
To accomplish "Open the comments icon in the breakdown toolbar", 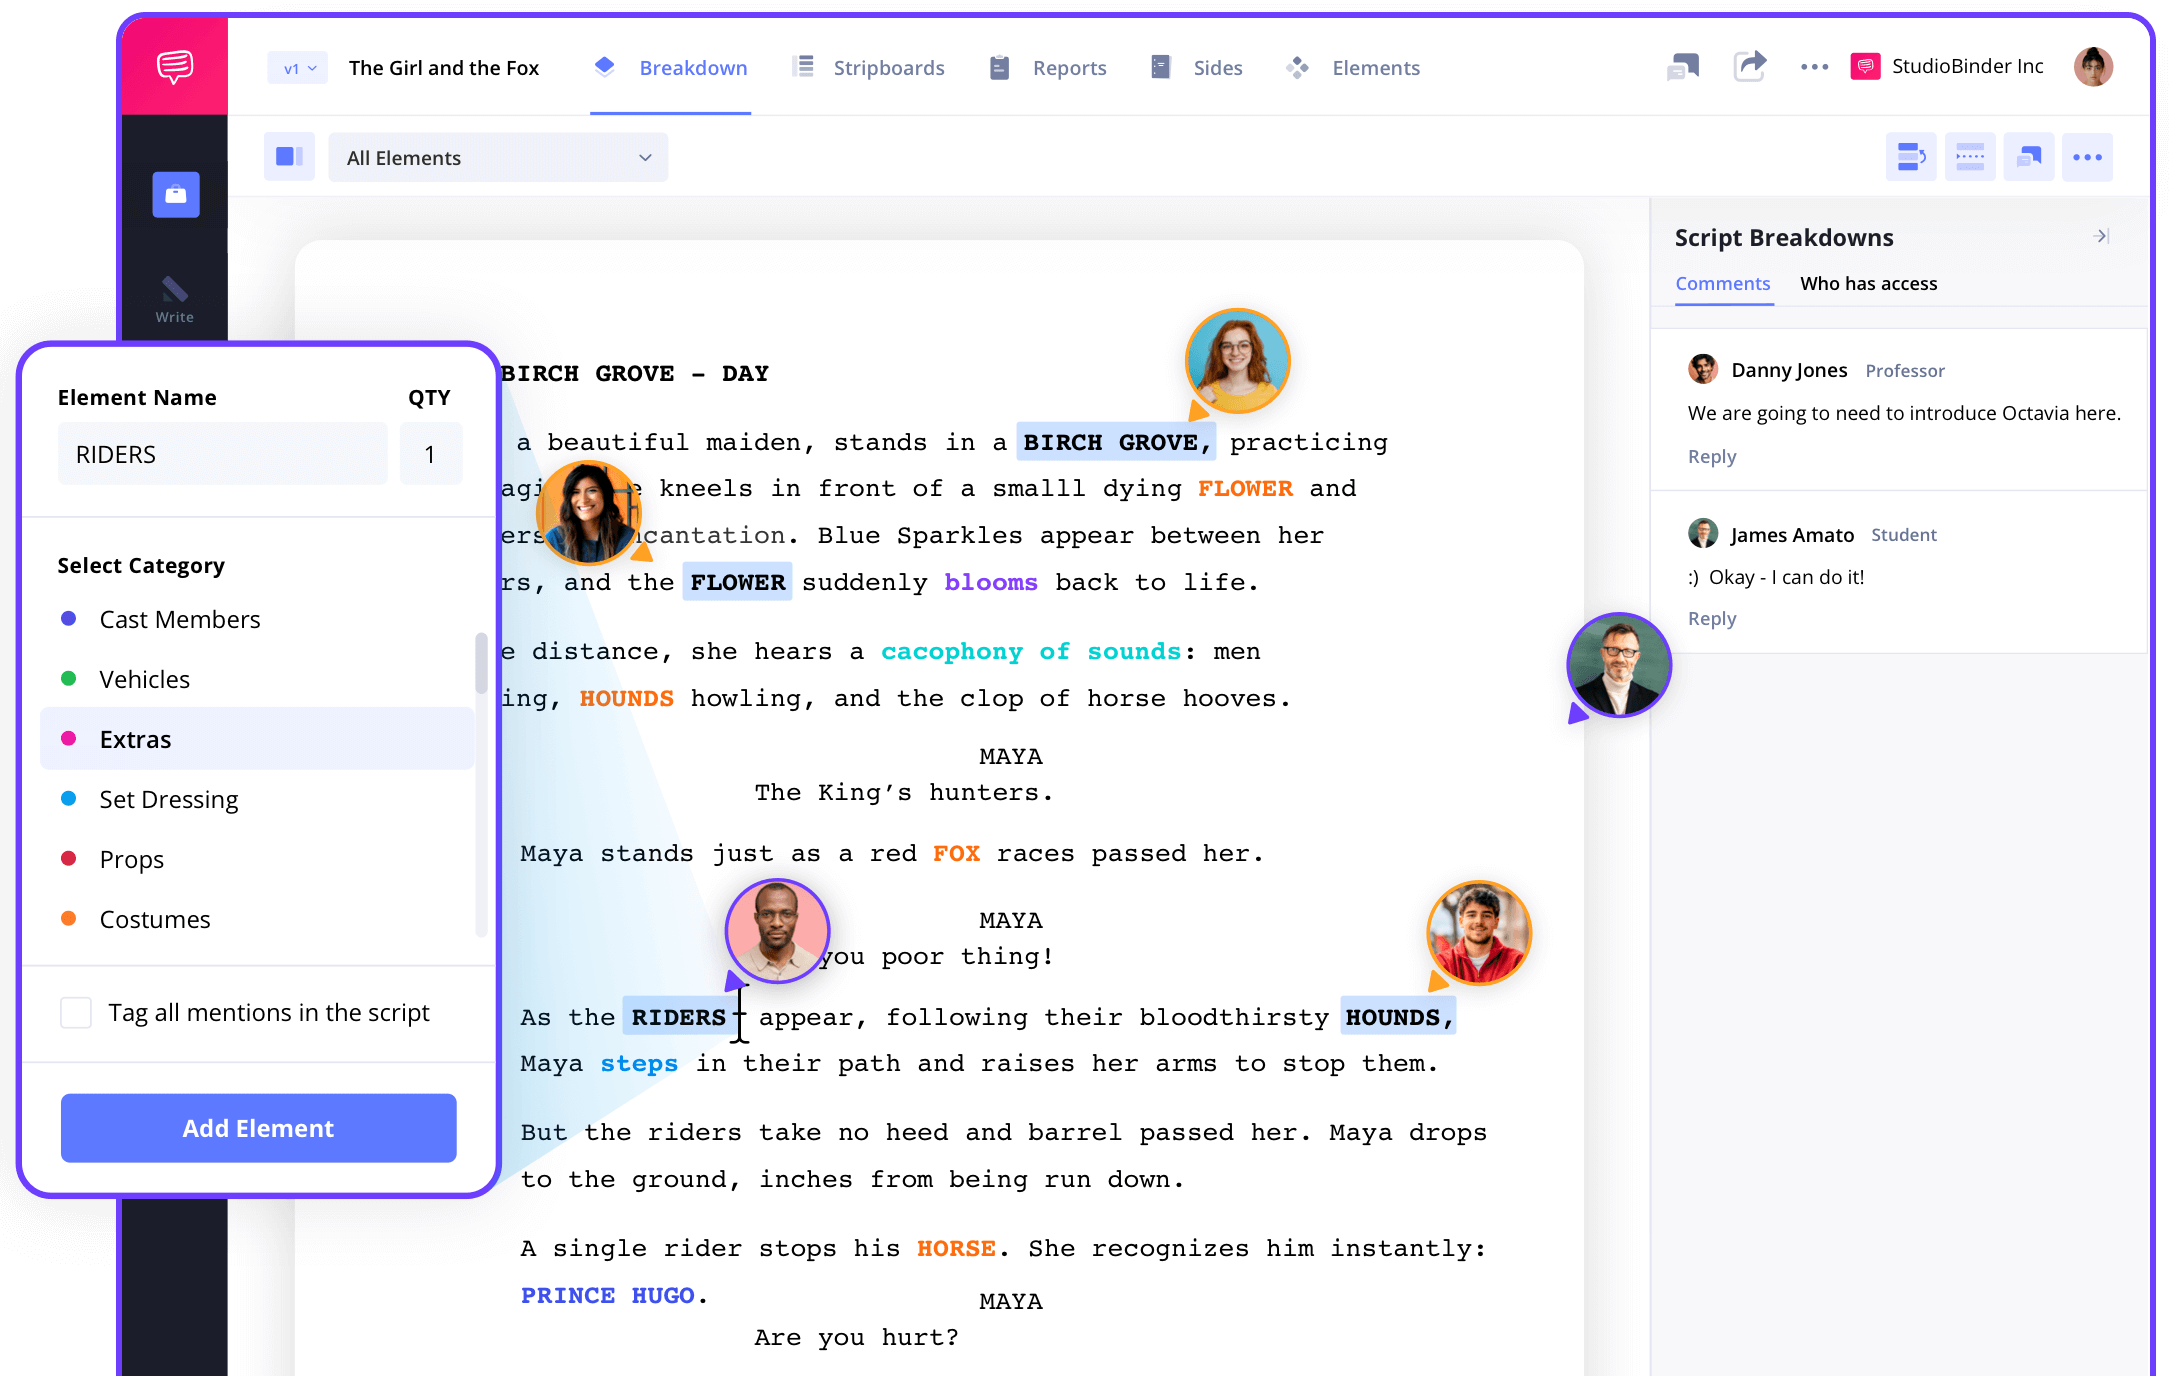I will (2028, 157).
